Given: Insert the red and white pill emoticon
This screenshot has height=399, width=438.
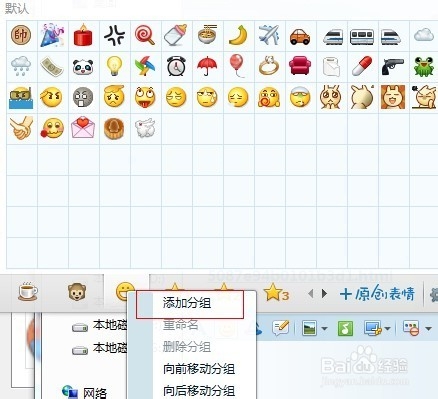Looking at the screenshot, I should point(362,66).
